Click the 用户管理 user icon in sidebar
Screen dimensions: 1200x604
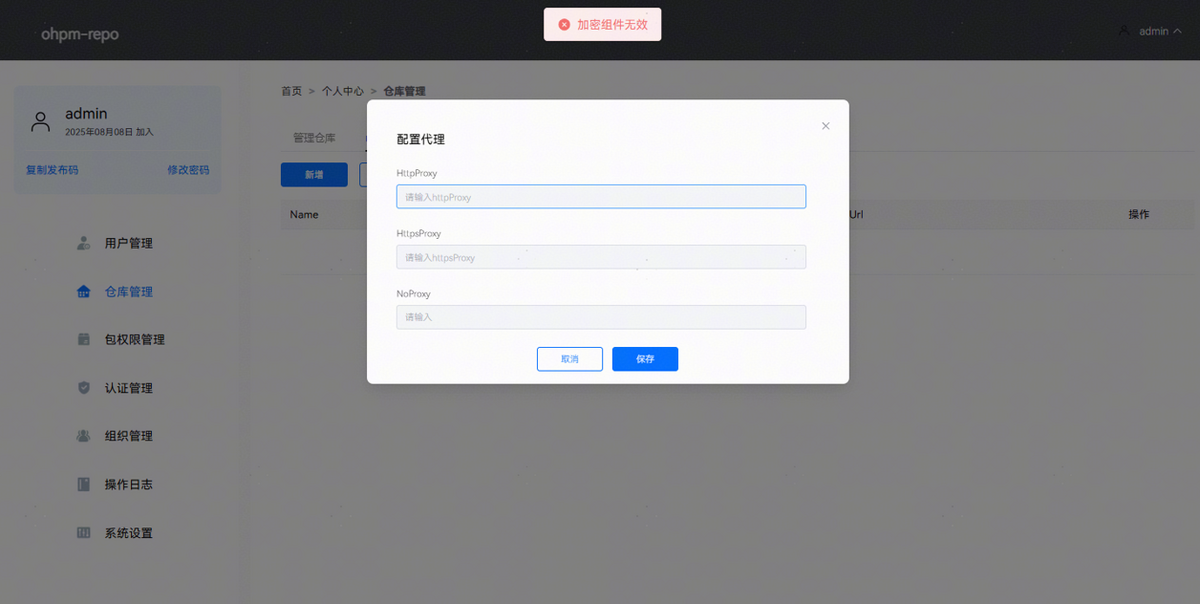84,243
